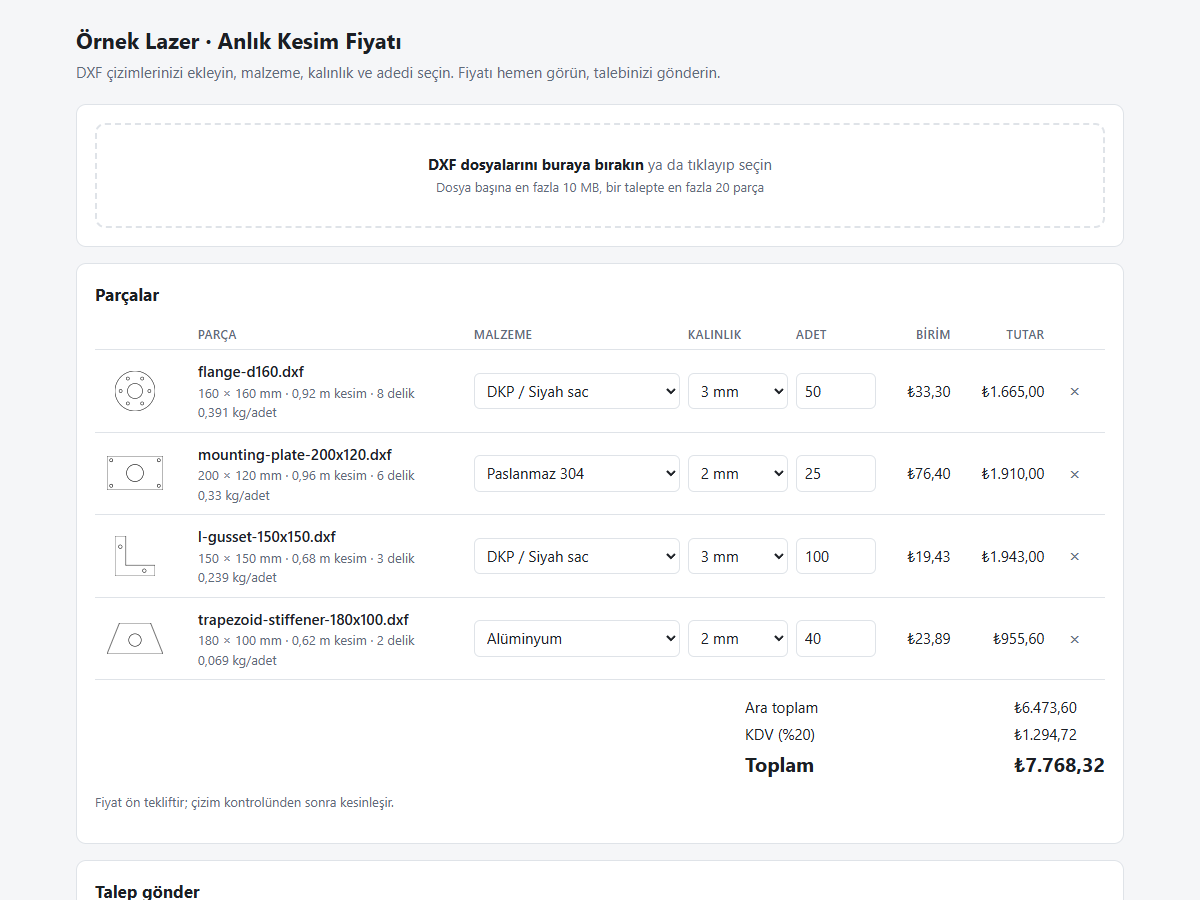Viewport: 1200px width, 900px height.
Task: Click the file name trapezoid-stiffener-180x100.dxf
Action: (x=303, y=619)
